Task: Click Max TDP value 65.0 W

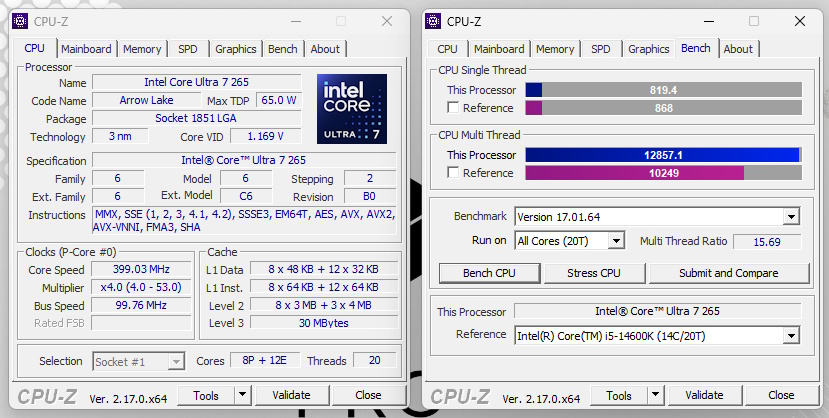Action: tap(279, 100)
